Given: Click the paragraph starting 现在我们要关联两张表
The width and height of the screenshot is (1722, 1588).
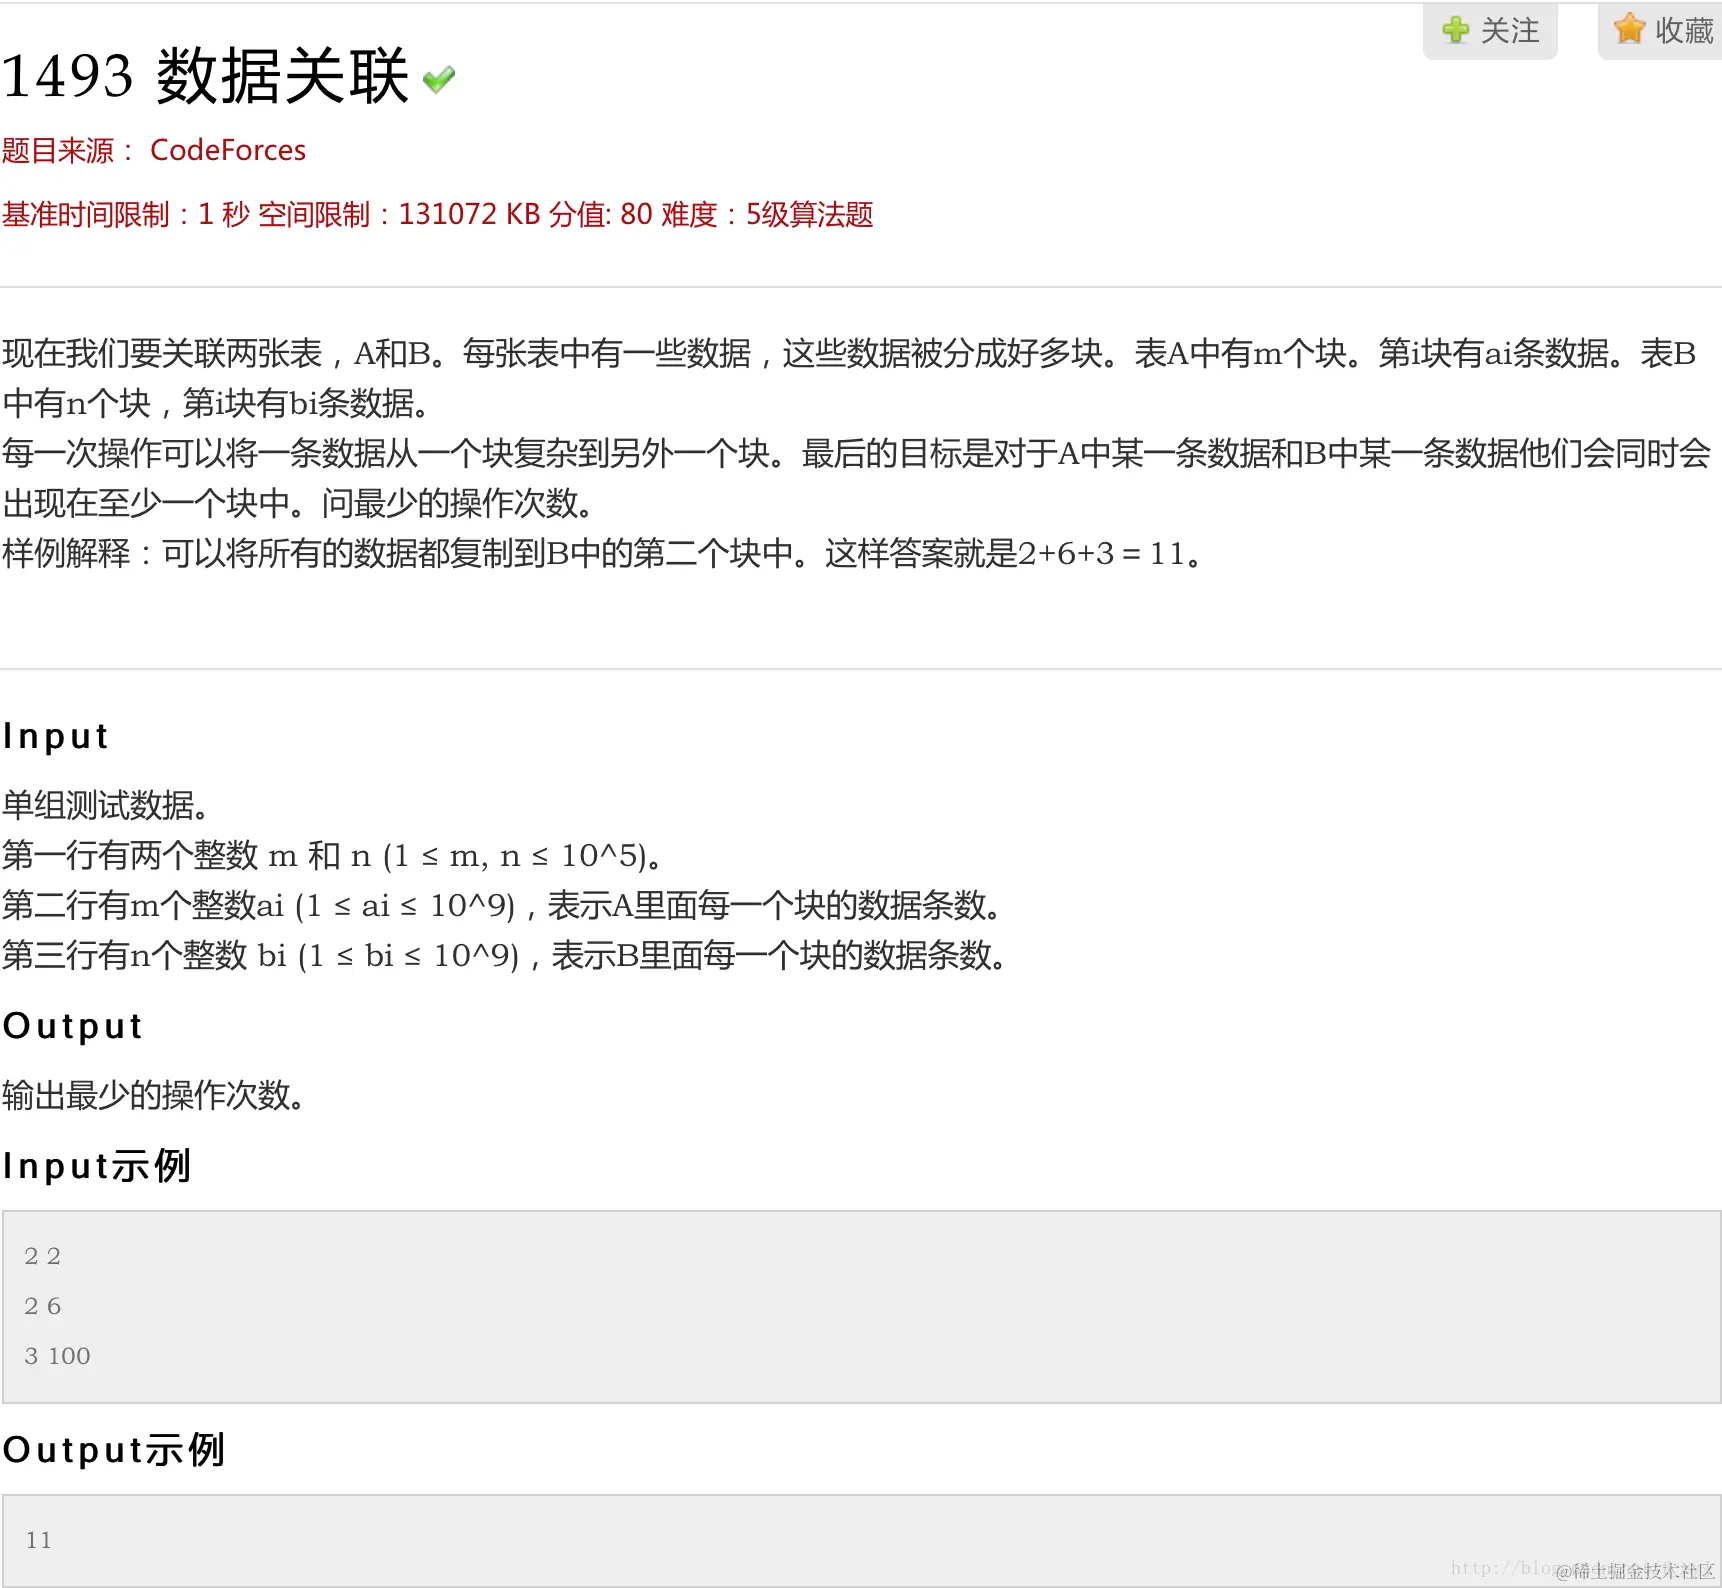Looking at the screenshot, I should click(850, 378).
